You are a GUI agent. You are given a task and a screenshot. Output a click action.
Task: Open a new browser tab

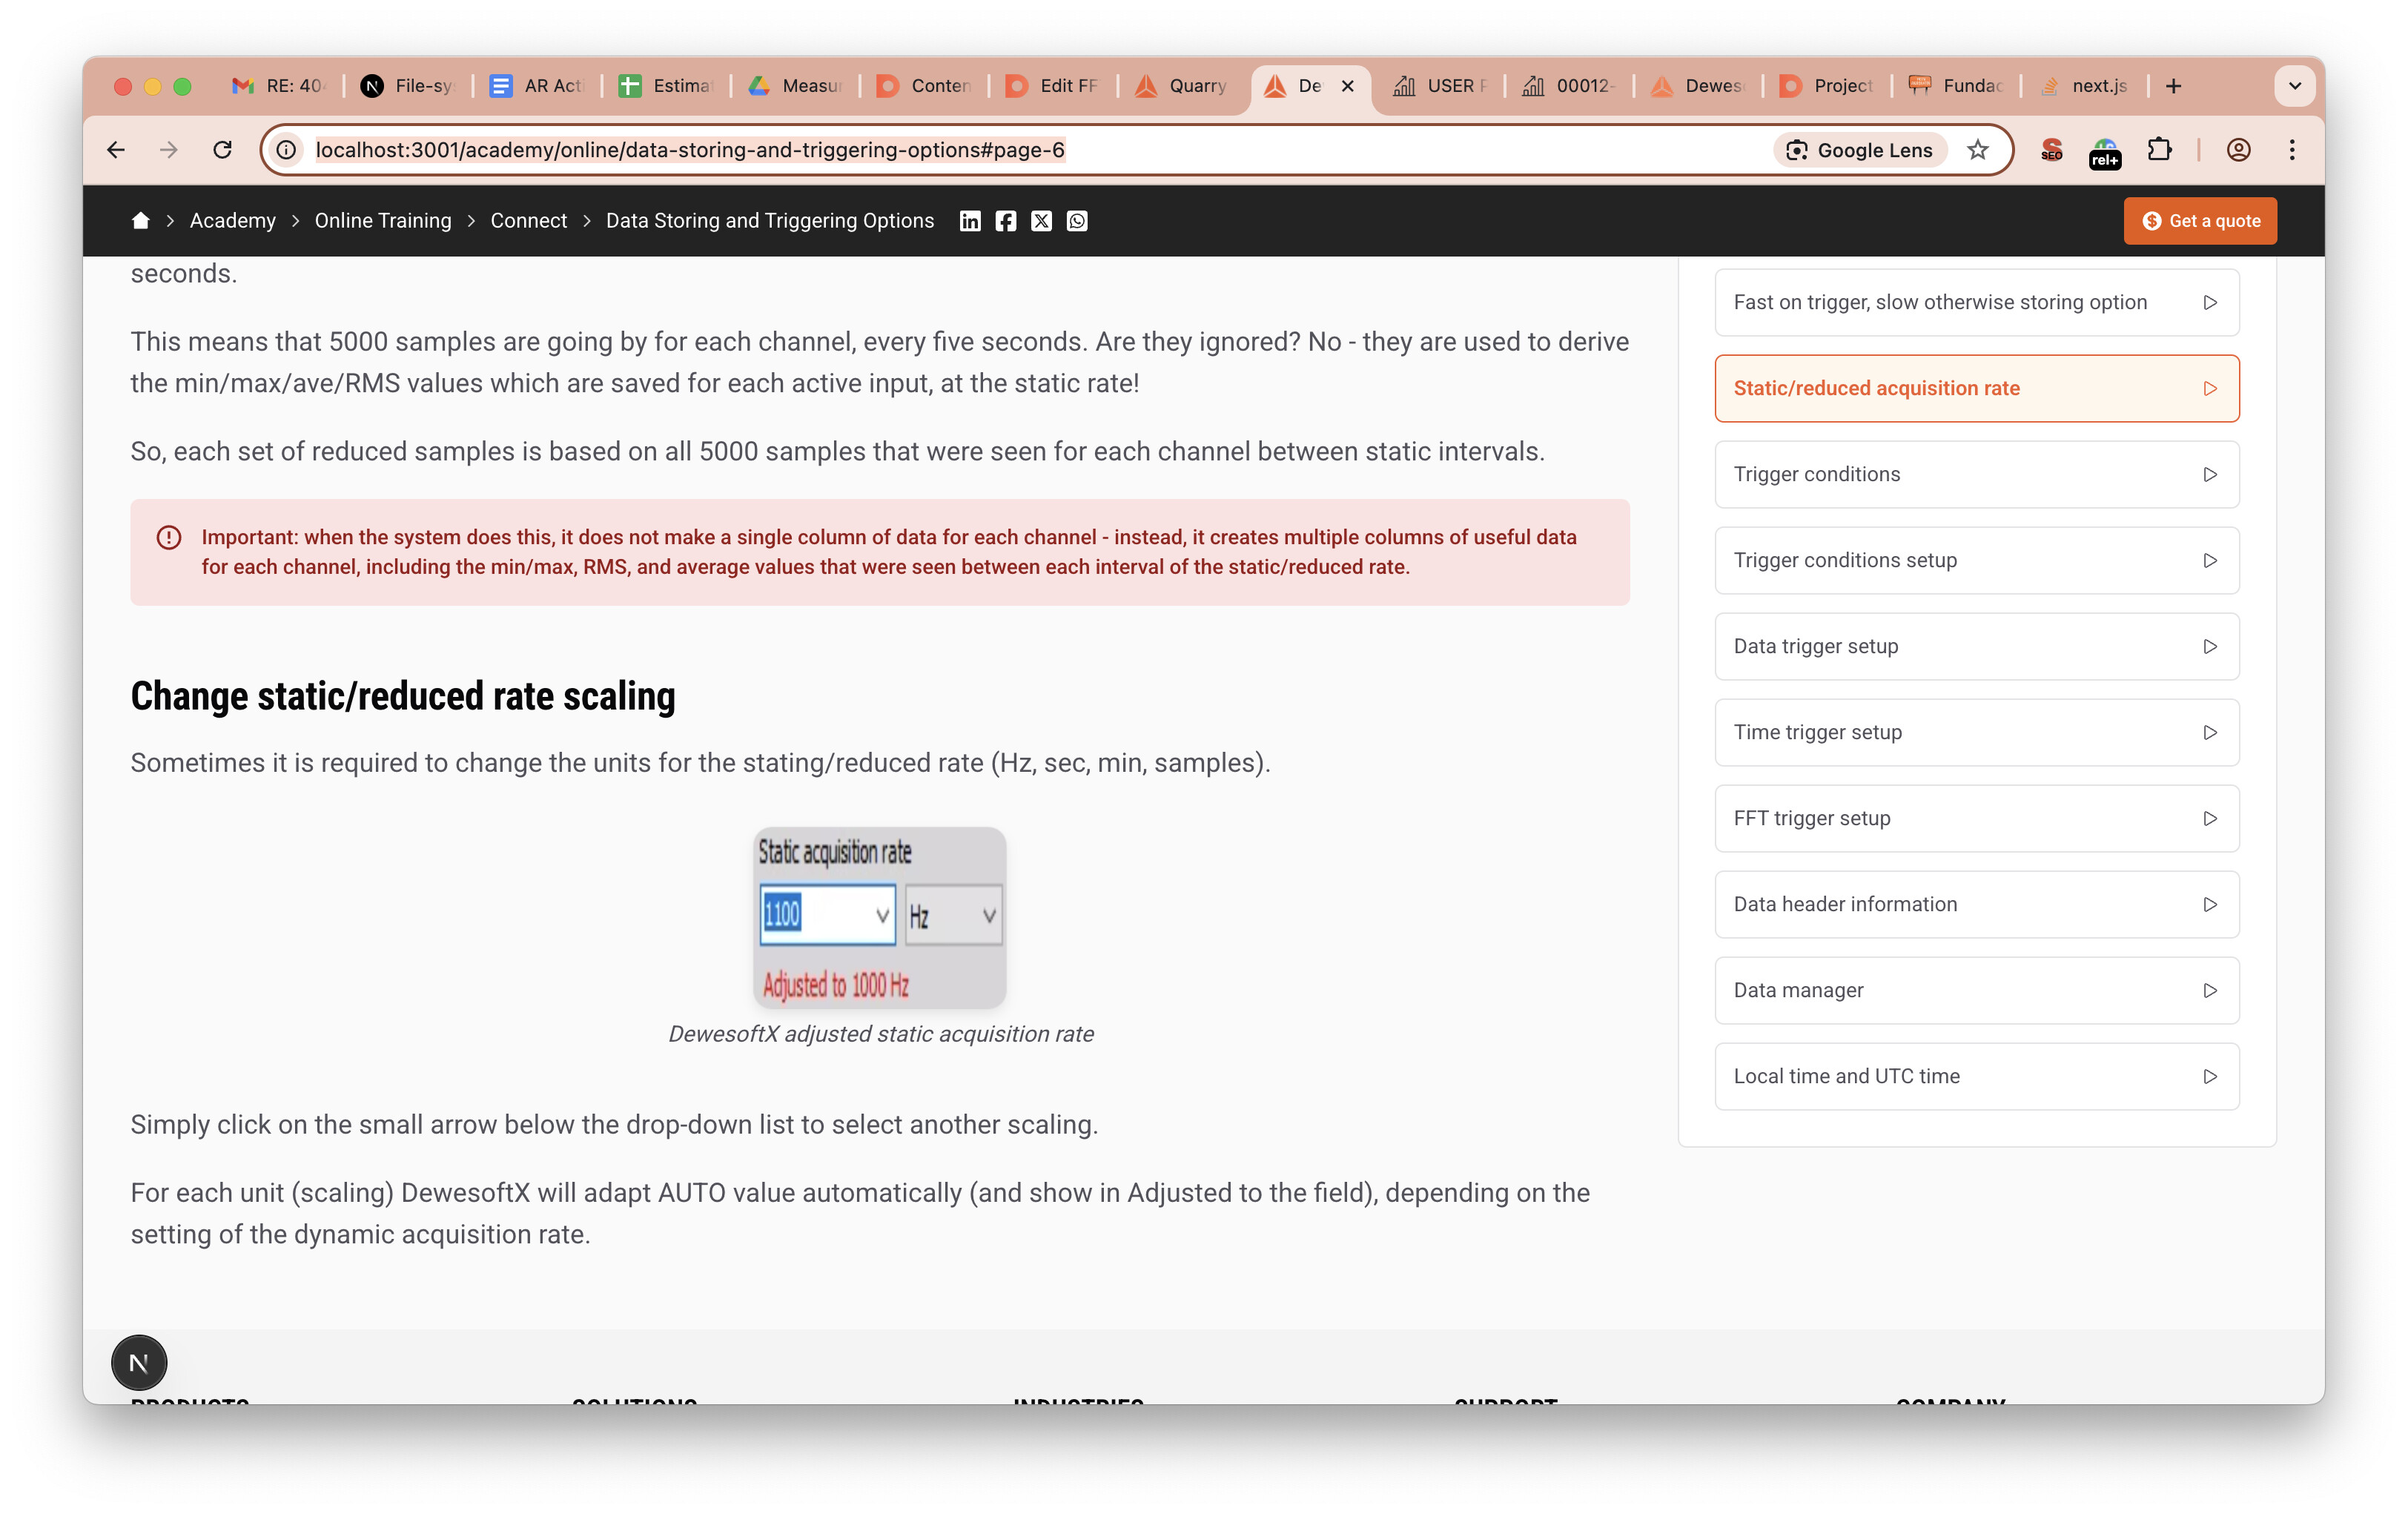(2173, 86)
